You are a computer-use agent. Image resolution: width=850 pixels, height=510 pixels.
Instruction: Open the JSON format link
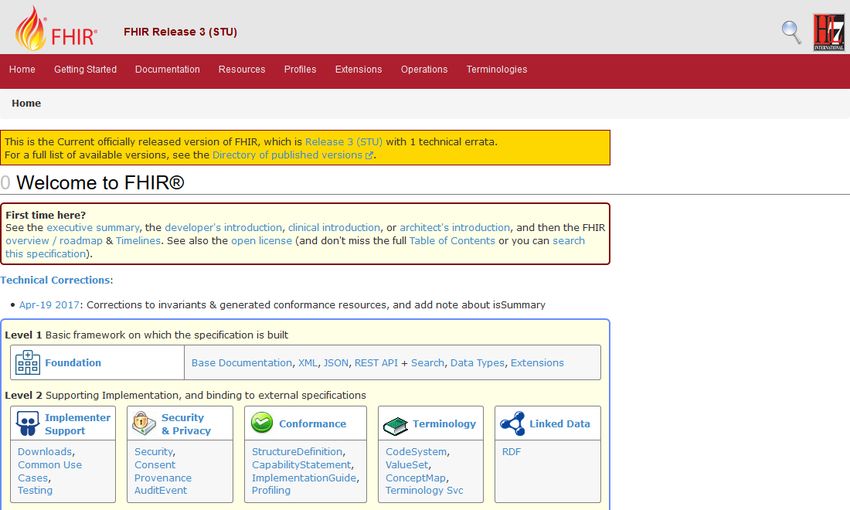pos(336,363)
